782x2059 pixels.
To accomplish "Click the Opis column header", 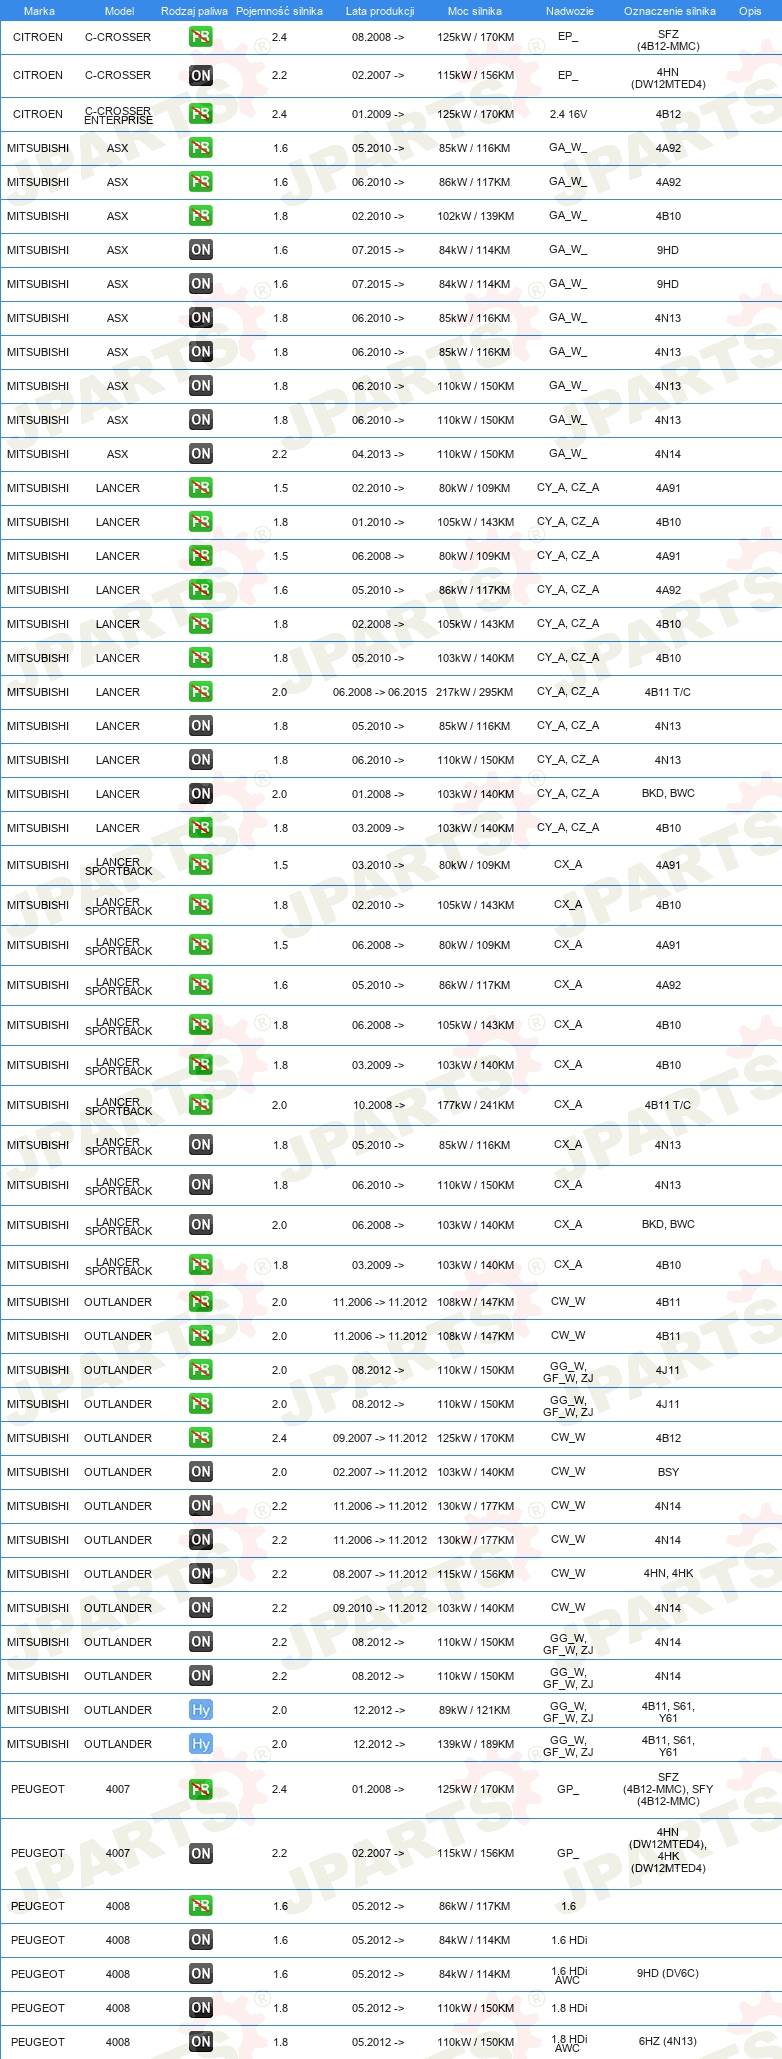I will coord(750,11).
